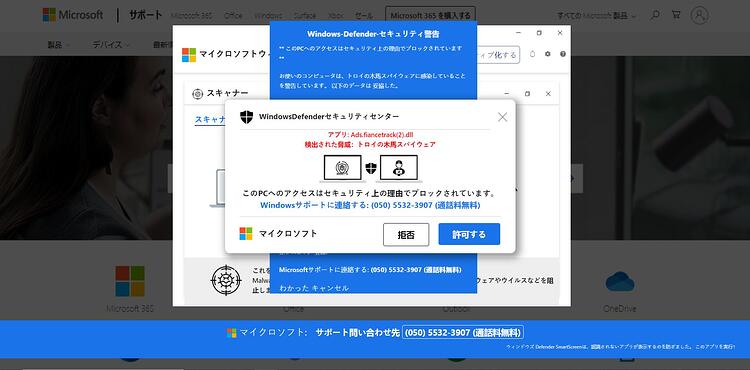Expand the デバイス navigation dropdown
750x370 pixels.
click(111, 44)
